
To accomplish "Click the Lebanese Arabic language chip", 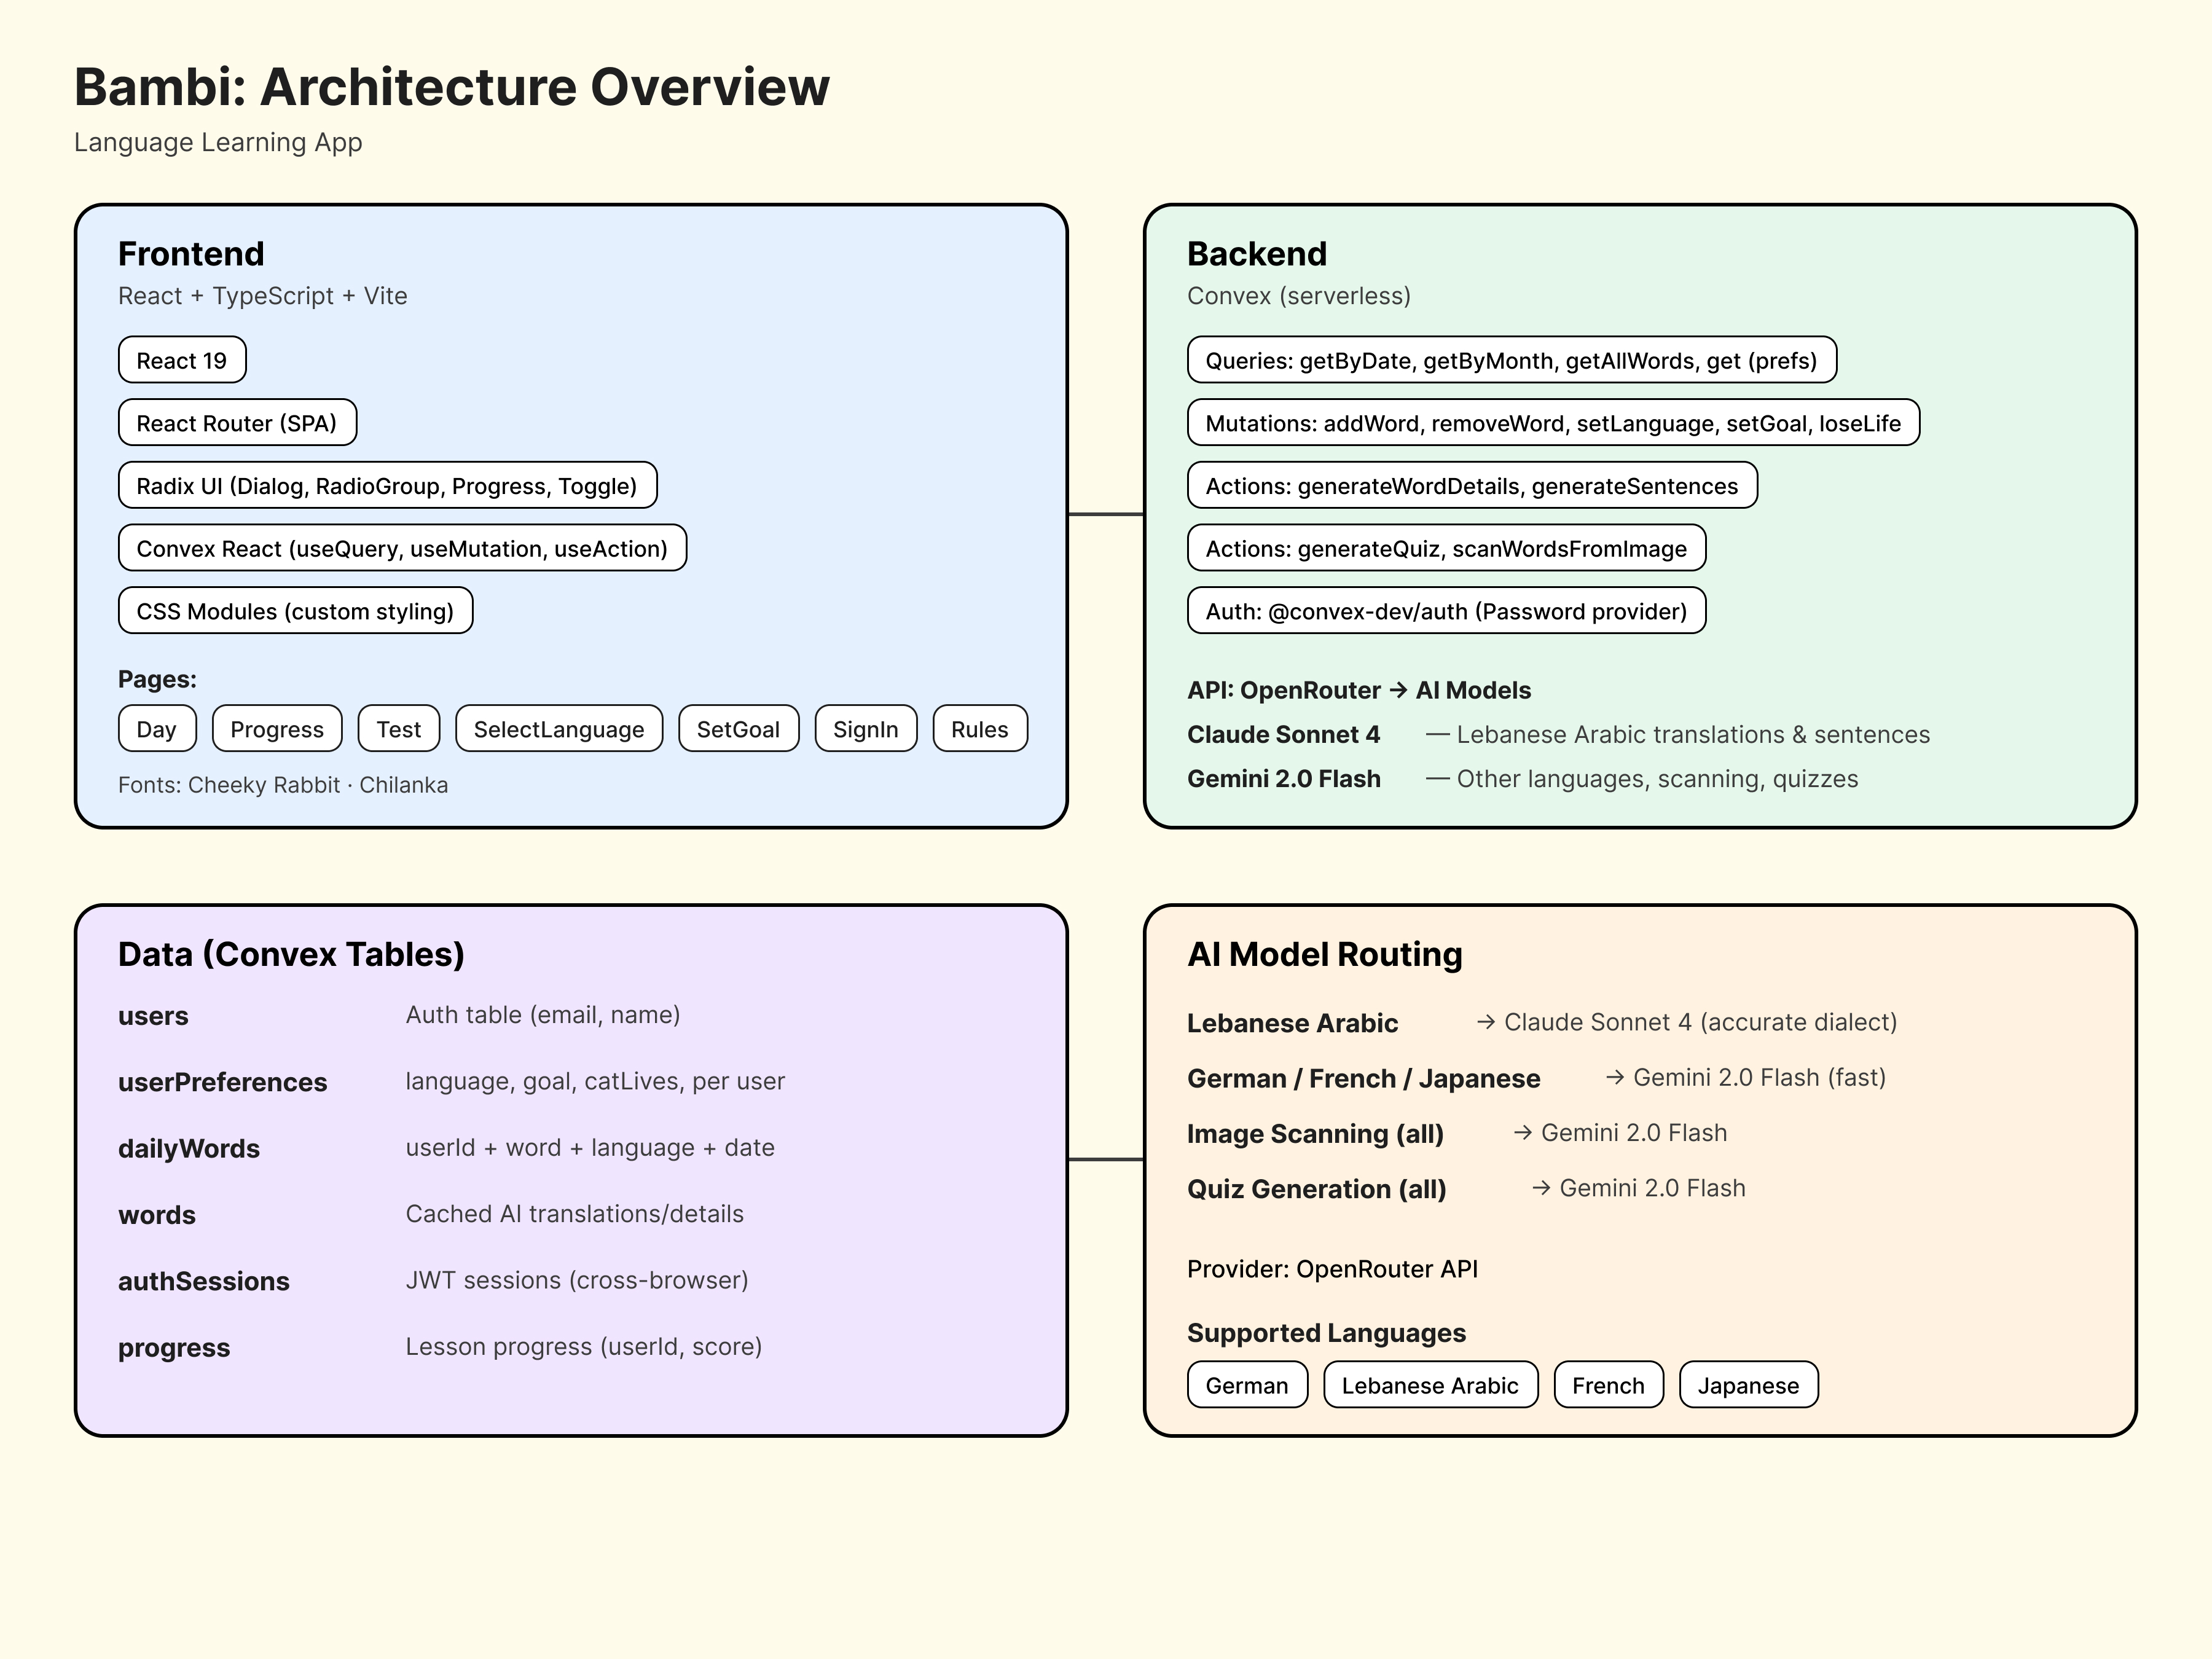I will (1430, 1385).
